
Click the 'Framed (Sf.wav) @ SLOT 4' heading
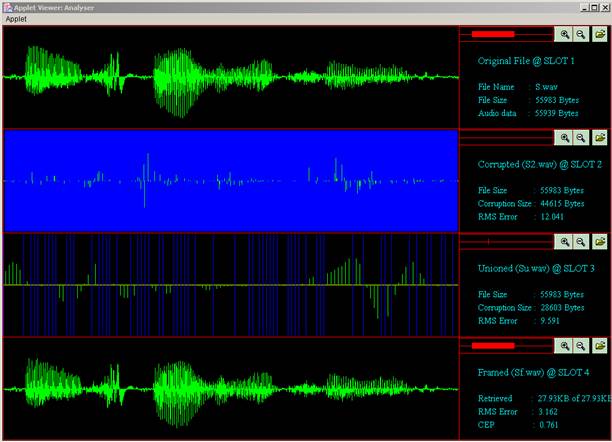pyautogui.click(x=533, y=372)
